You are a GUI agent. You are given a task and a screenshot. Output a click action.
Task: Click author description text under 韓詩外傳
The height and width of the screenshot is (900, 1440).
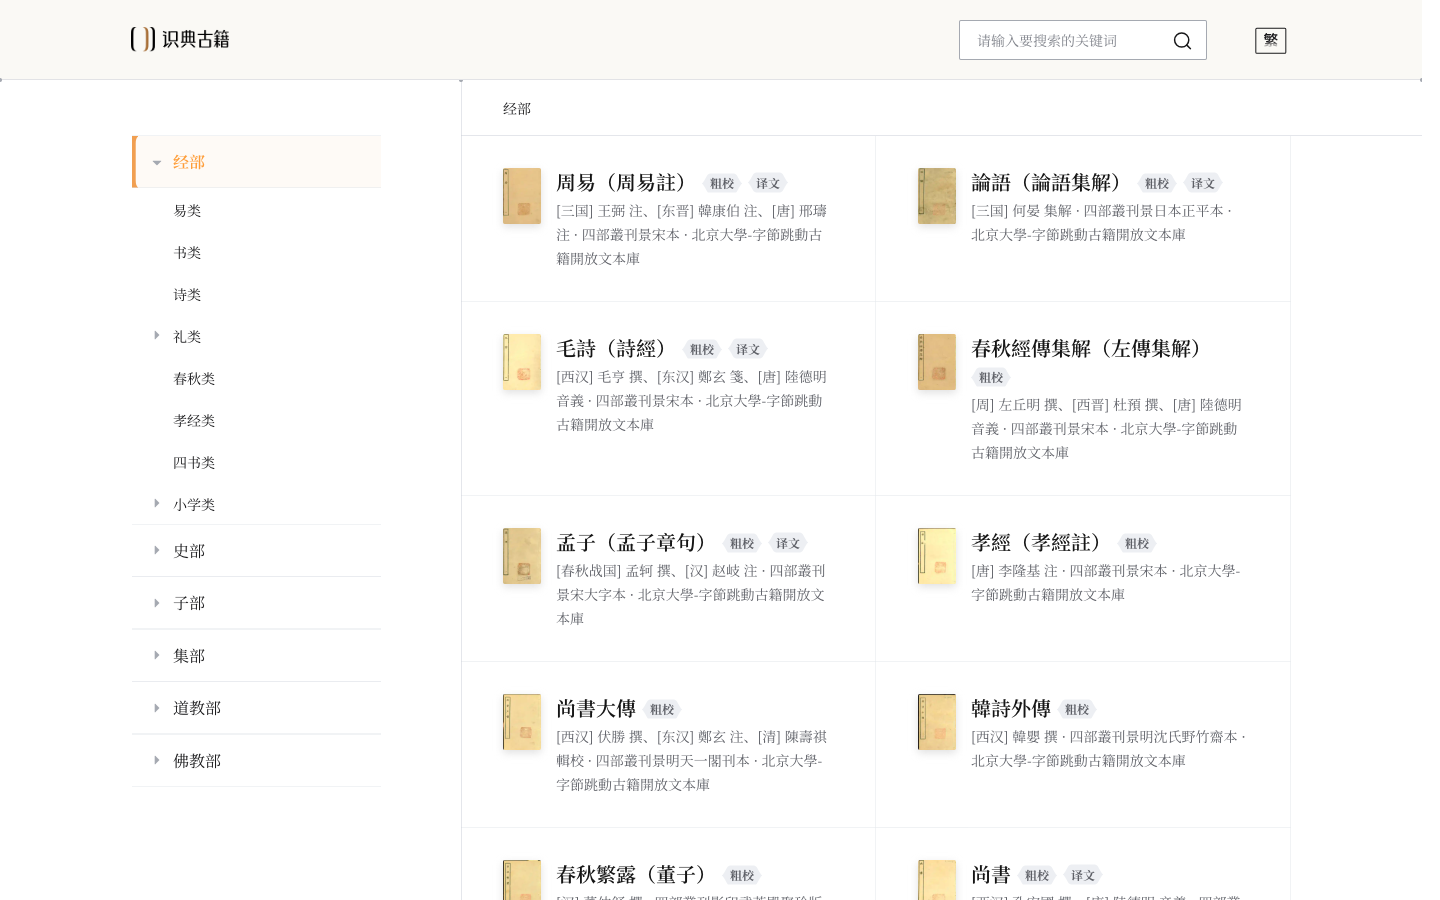point(1108,749)
